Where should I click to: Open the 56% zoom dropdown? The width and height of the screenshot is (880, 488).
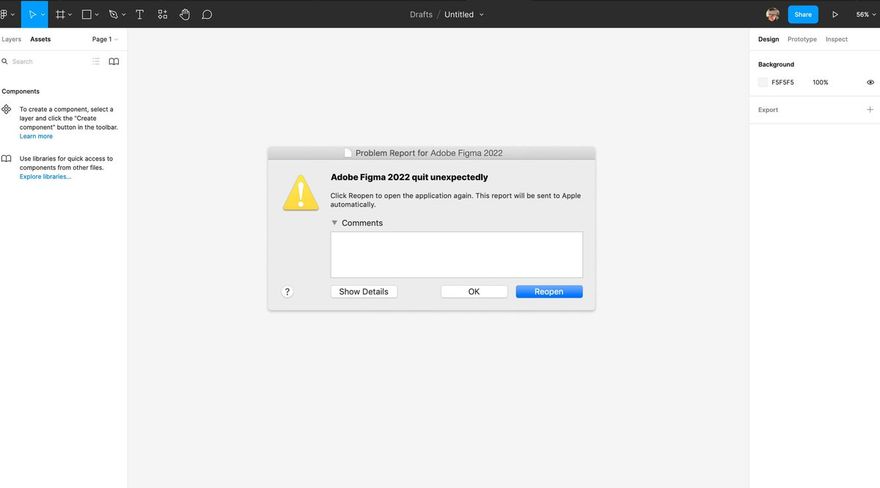[865, 15]
